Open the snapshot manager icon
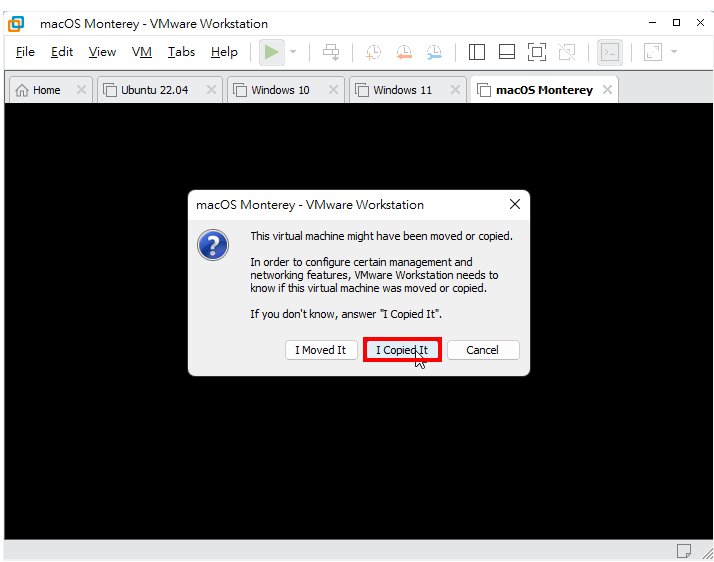Screen dimensions: 714x562 pyautogui.click(x=434, y=52)
